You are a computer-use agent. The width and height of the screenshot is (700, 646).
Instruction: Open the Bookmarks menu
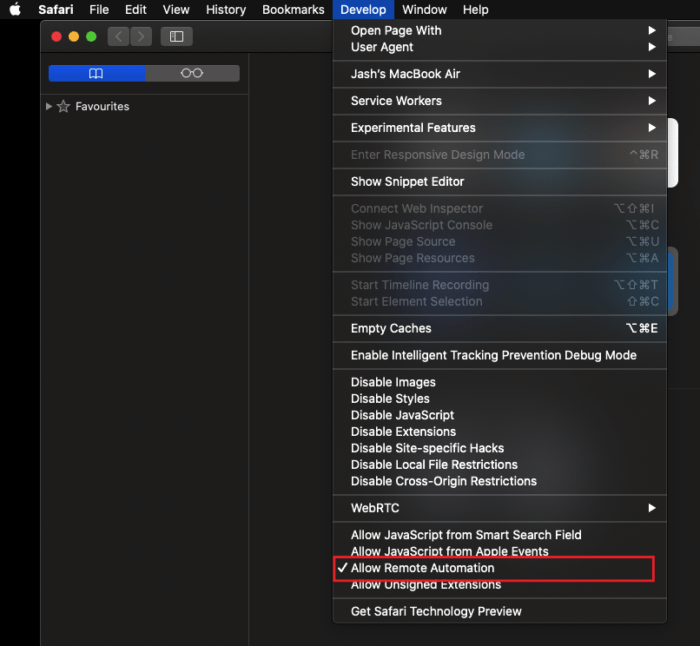(x=293, y=9)
